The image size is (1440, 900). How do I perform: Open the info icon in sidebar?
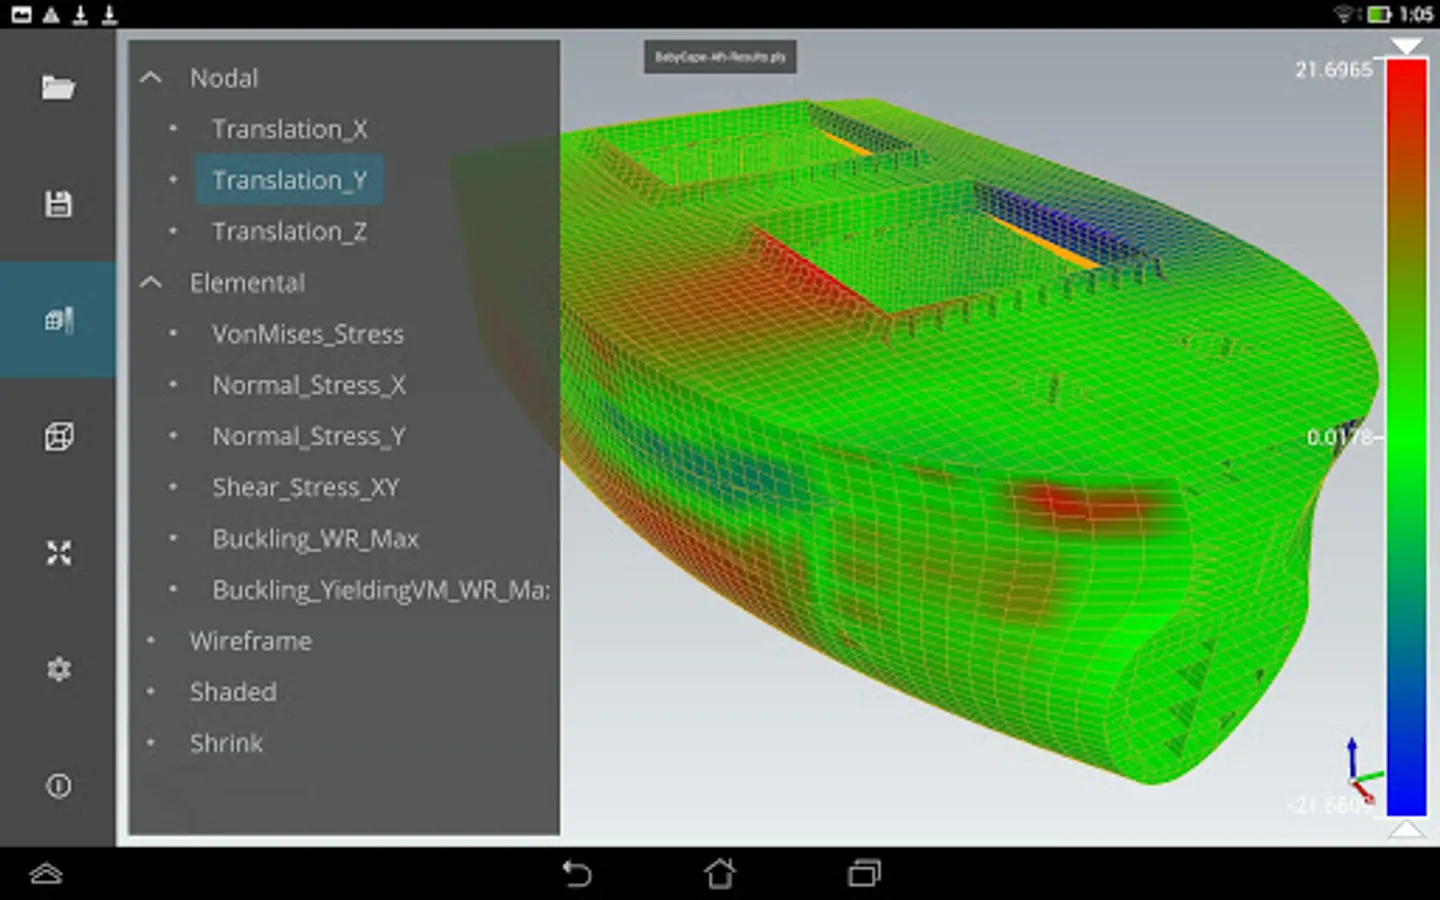click(58, 786)
